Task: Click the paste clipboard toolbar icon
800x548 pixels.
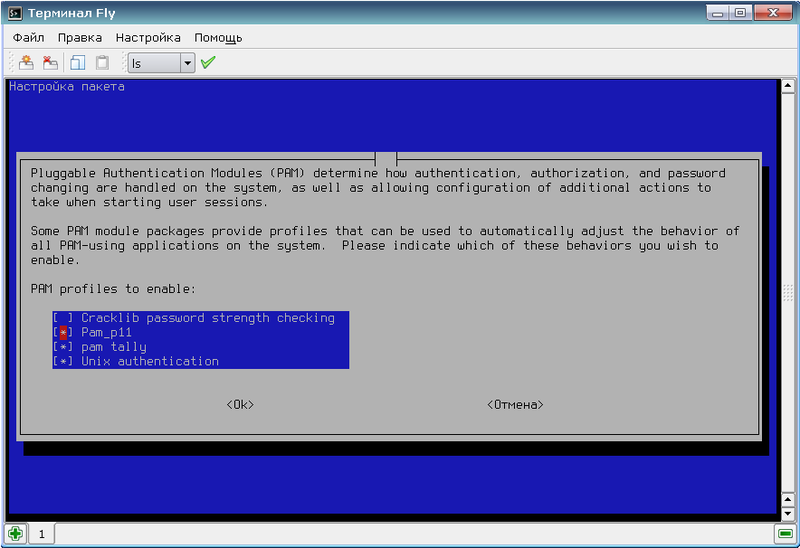Action: coord(102,63)
